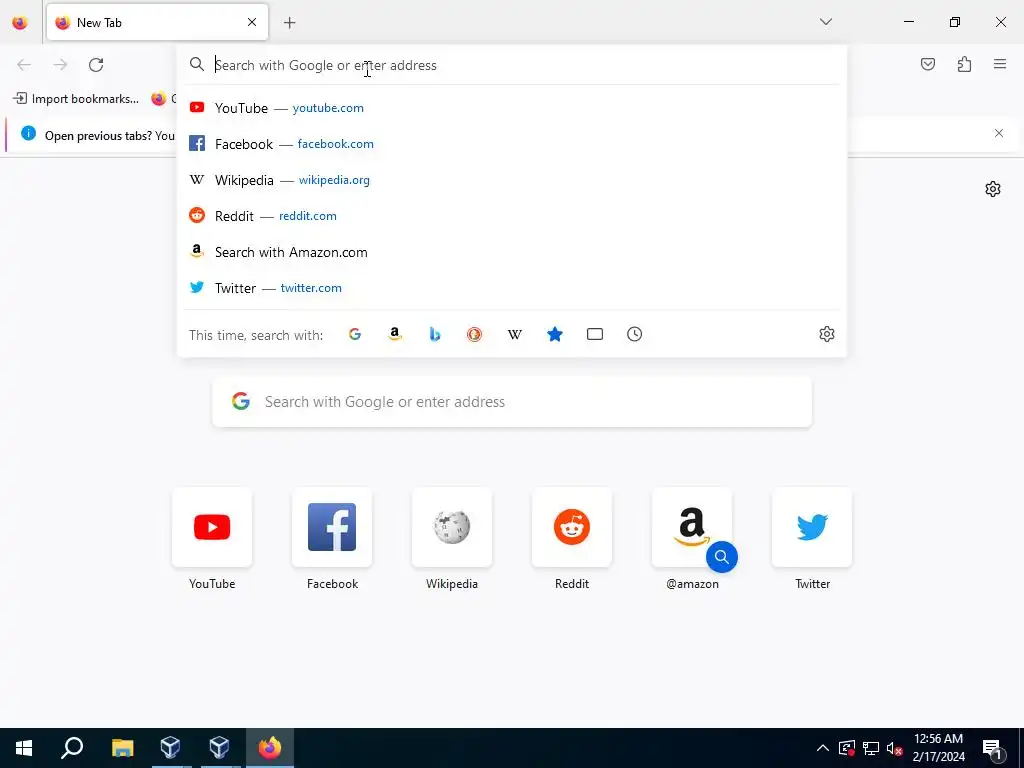
Task: Search this time with Wikipedia icon
Action: [x=515, y=334]
